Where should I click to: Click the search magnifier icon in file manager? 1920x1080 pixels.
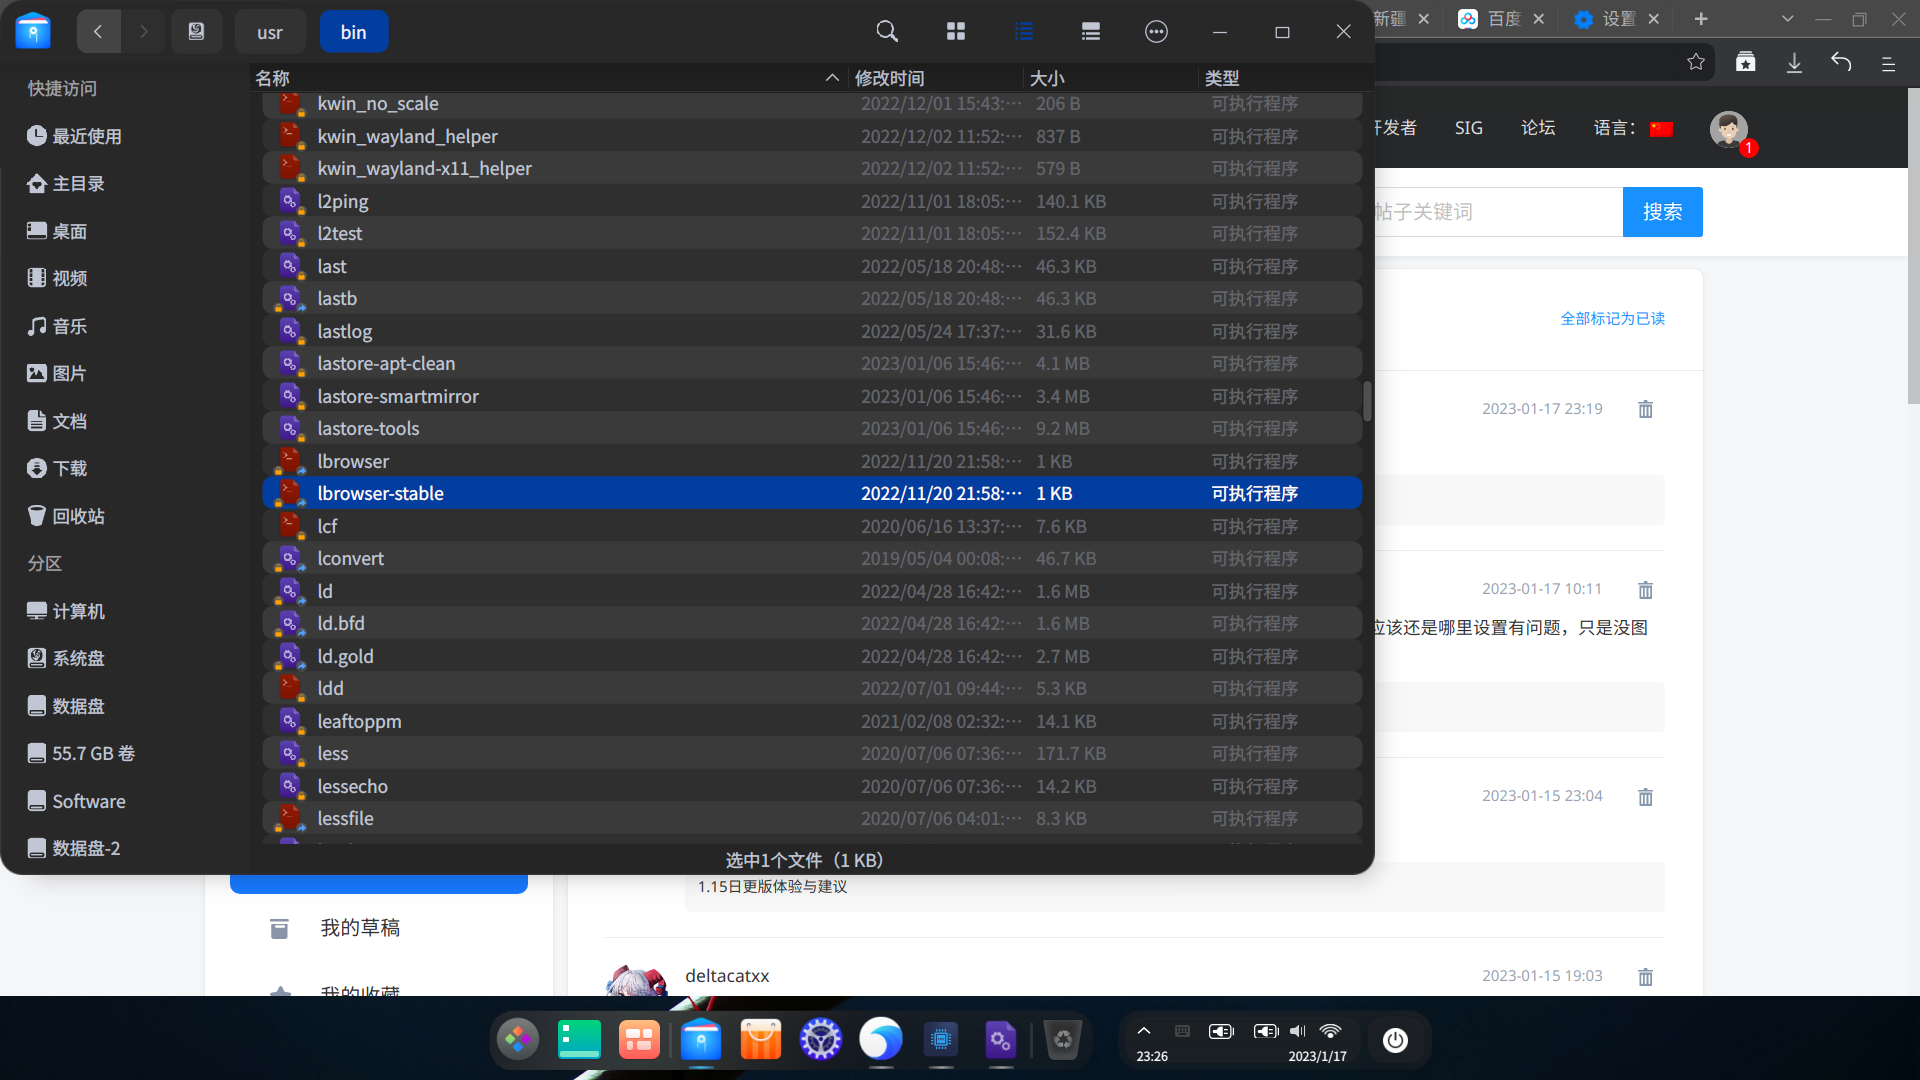[886, 32]
